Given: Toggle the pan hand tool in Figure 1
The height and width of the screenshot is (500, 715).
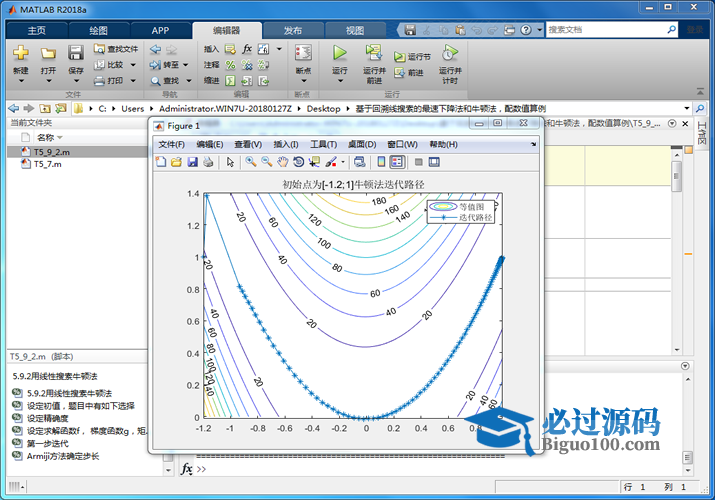Looking at the screenshot, I should tap(283, 162).
